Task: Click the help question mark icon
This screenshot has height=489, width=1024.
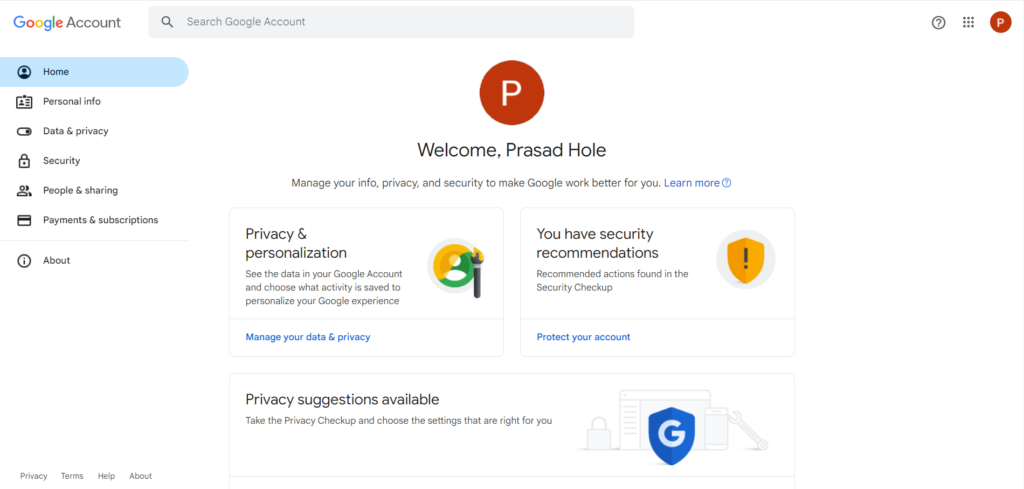Action: [x=938, y=23]
